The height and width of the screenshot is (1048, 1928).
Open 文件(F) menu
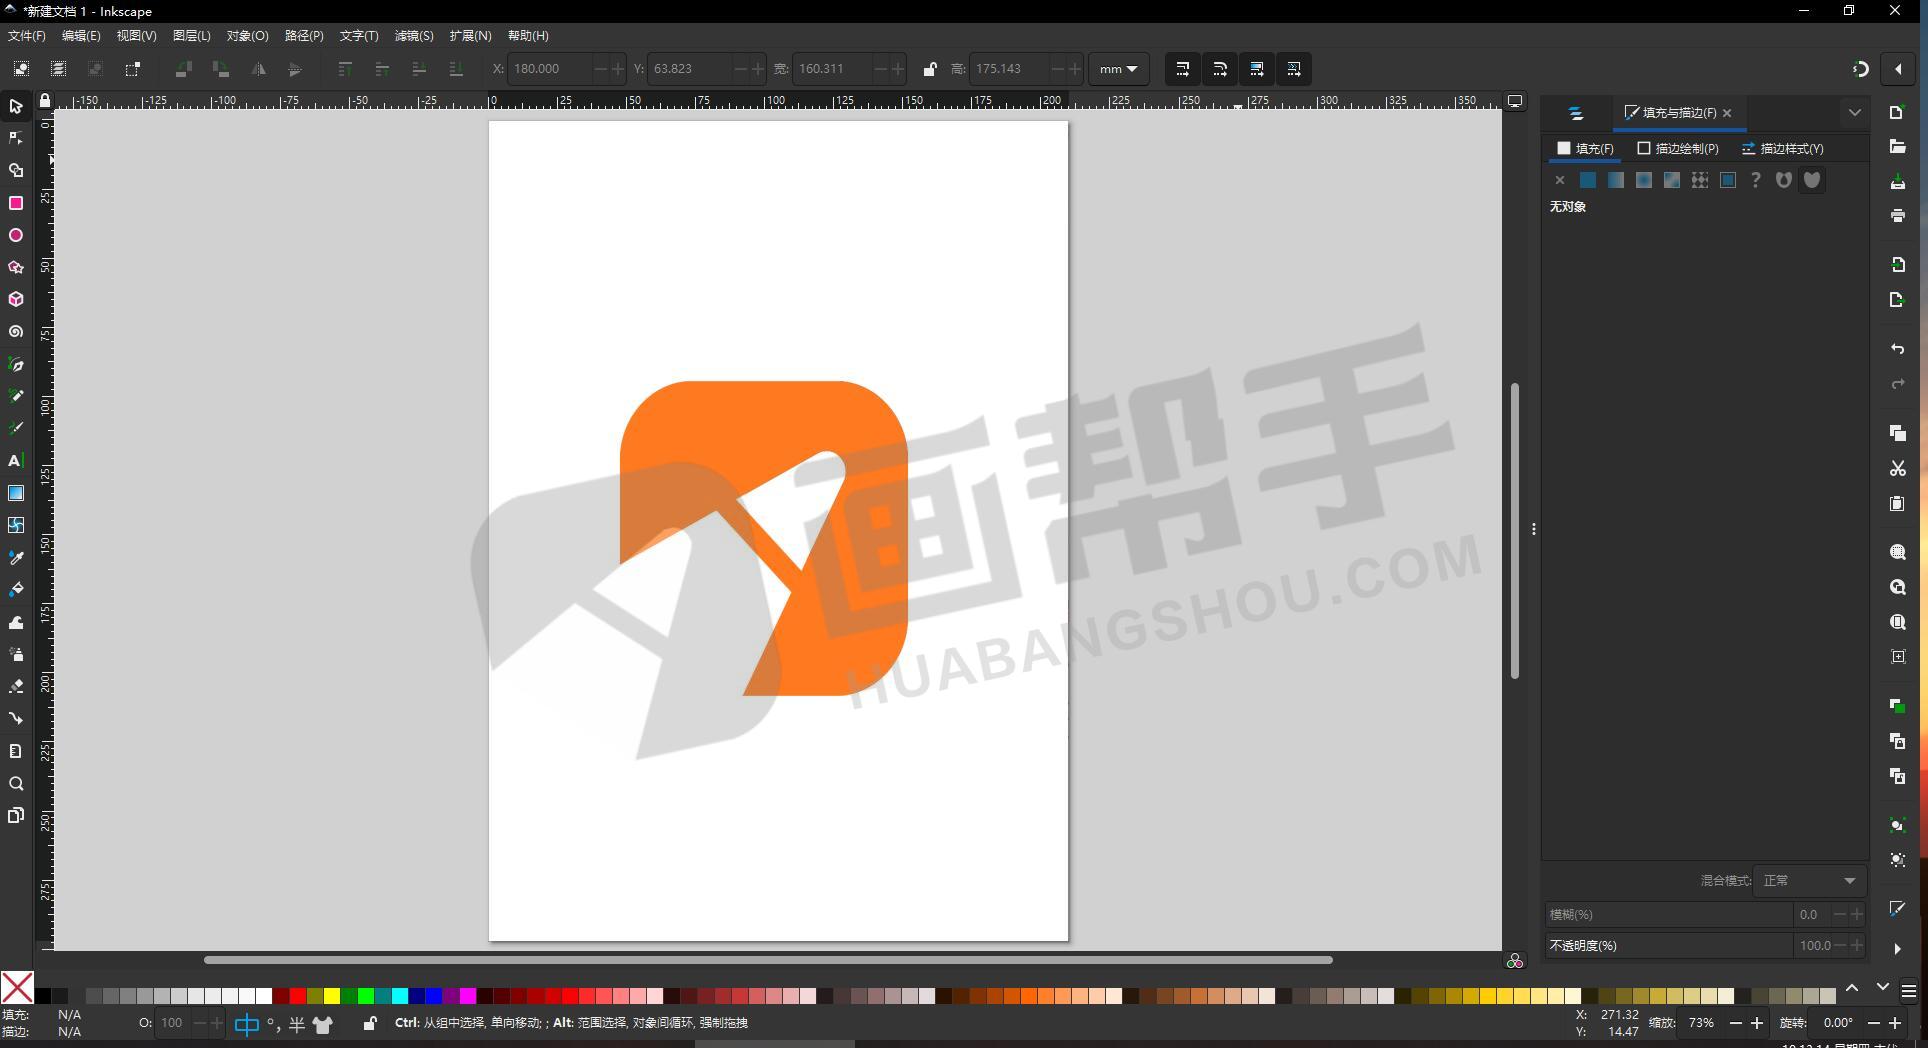(x=27, y=36)
